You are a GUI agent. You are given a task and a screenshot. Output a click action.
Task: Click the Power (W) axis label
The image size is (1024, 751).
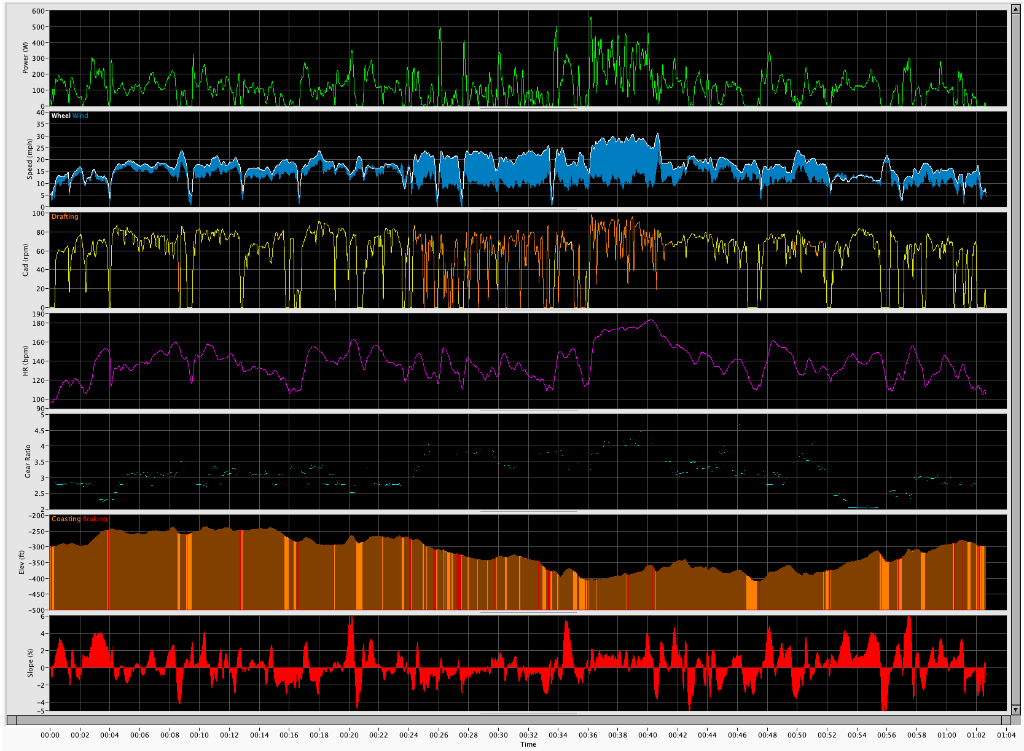pos(26,58)
